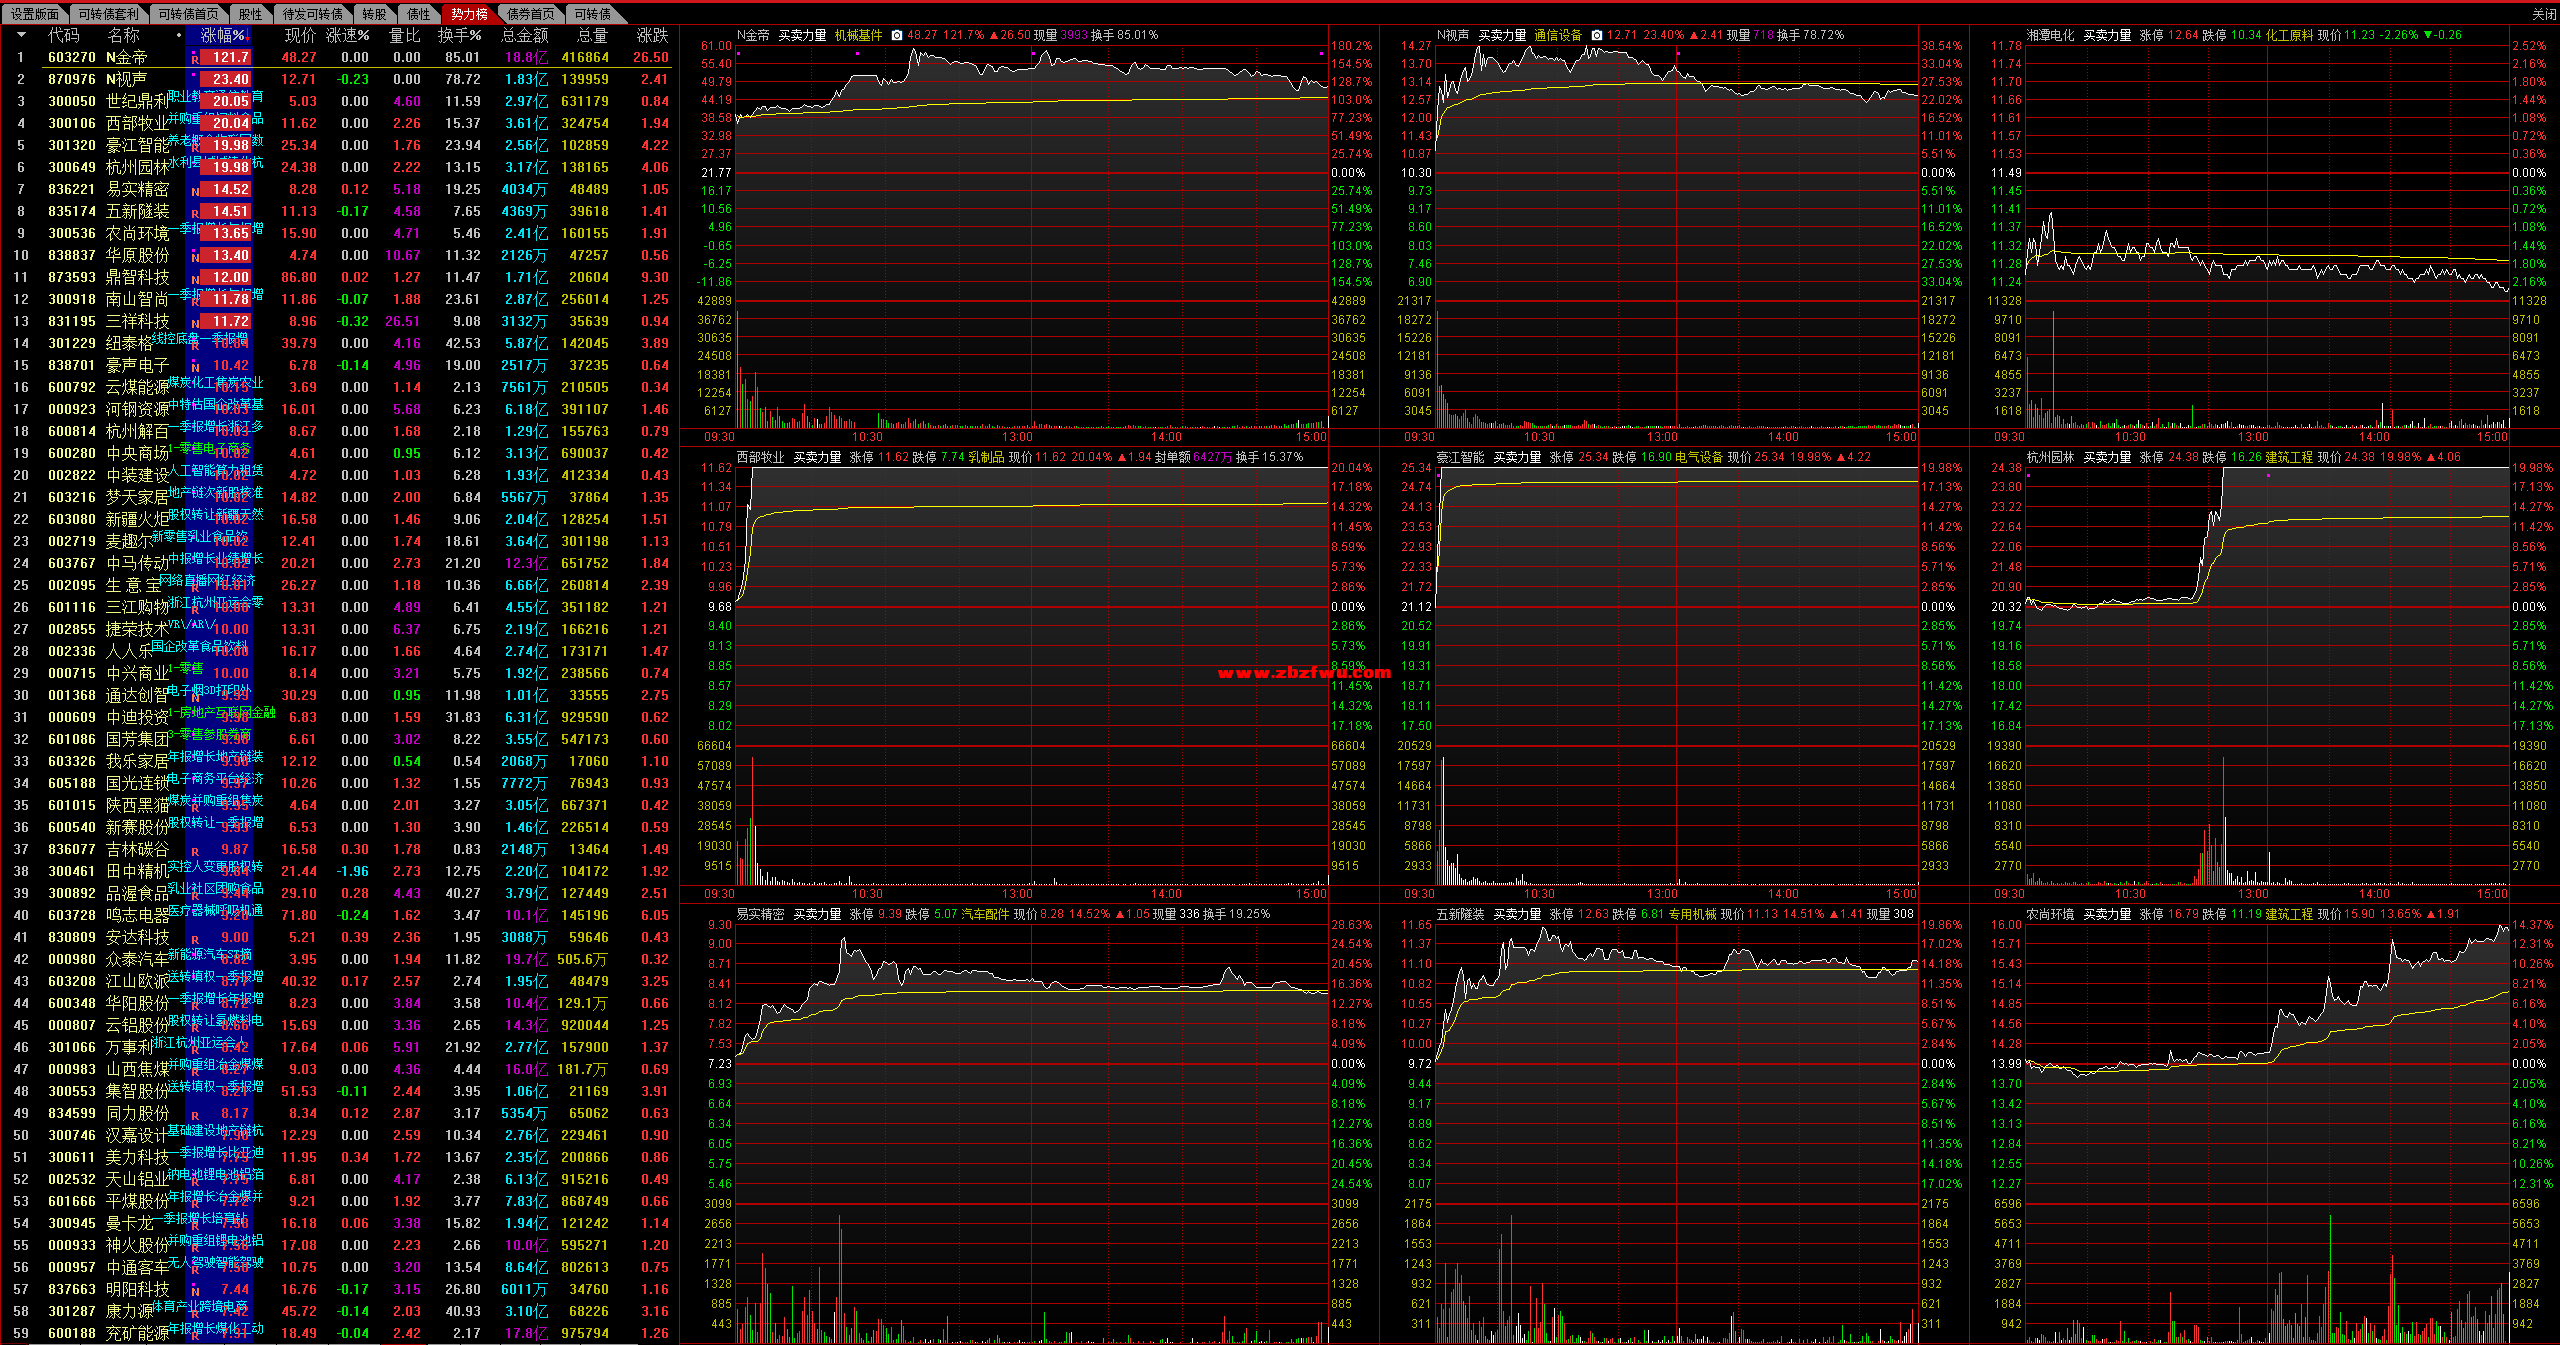2560x1345 pixels.
Task: Open the 乳制品 sector link
Action: pyautogui.click(x=986, y=457)
